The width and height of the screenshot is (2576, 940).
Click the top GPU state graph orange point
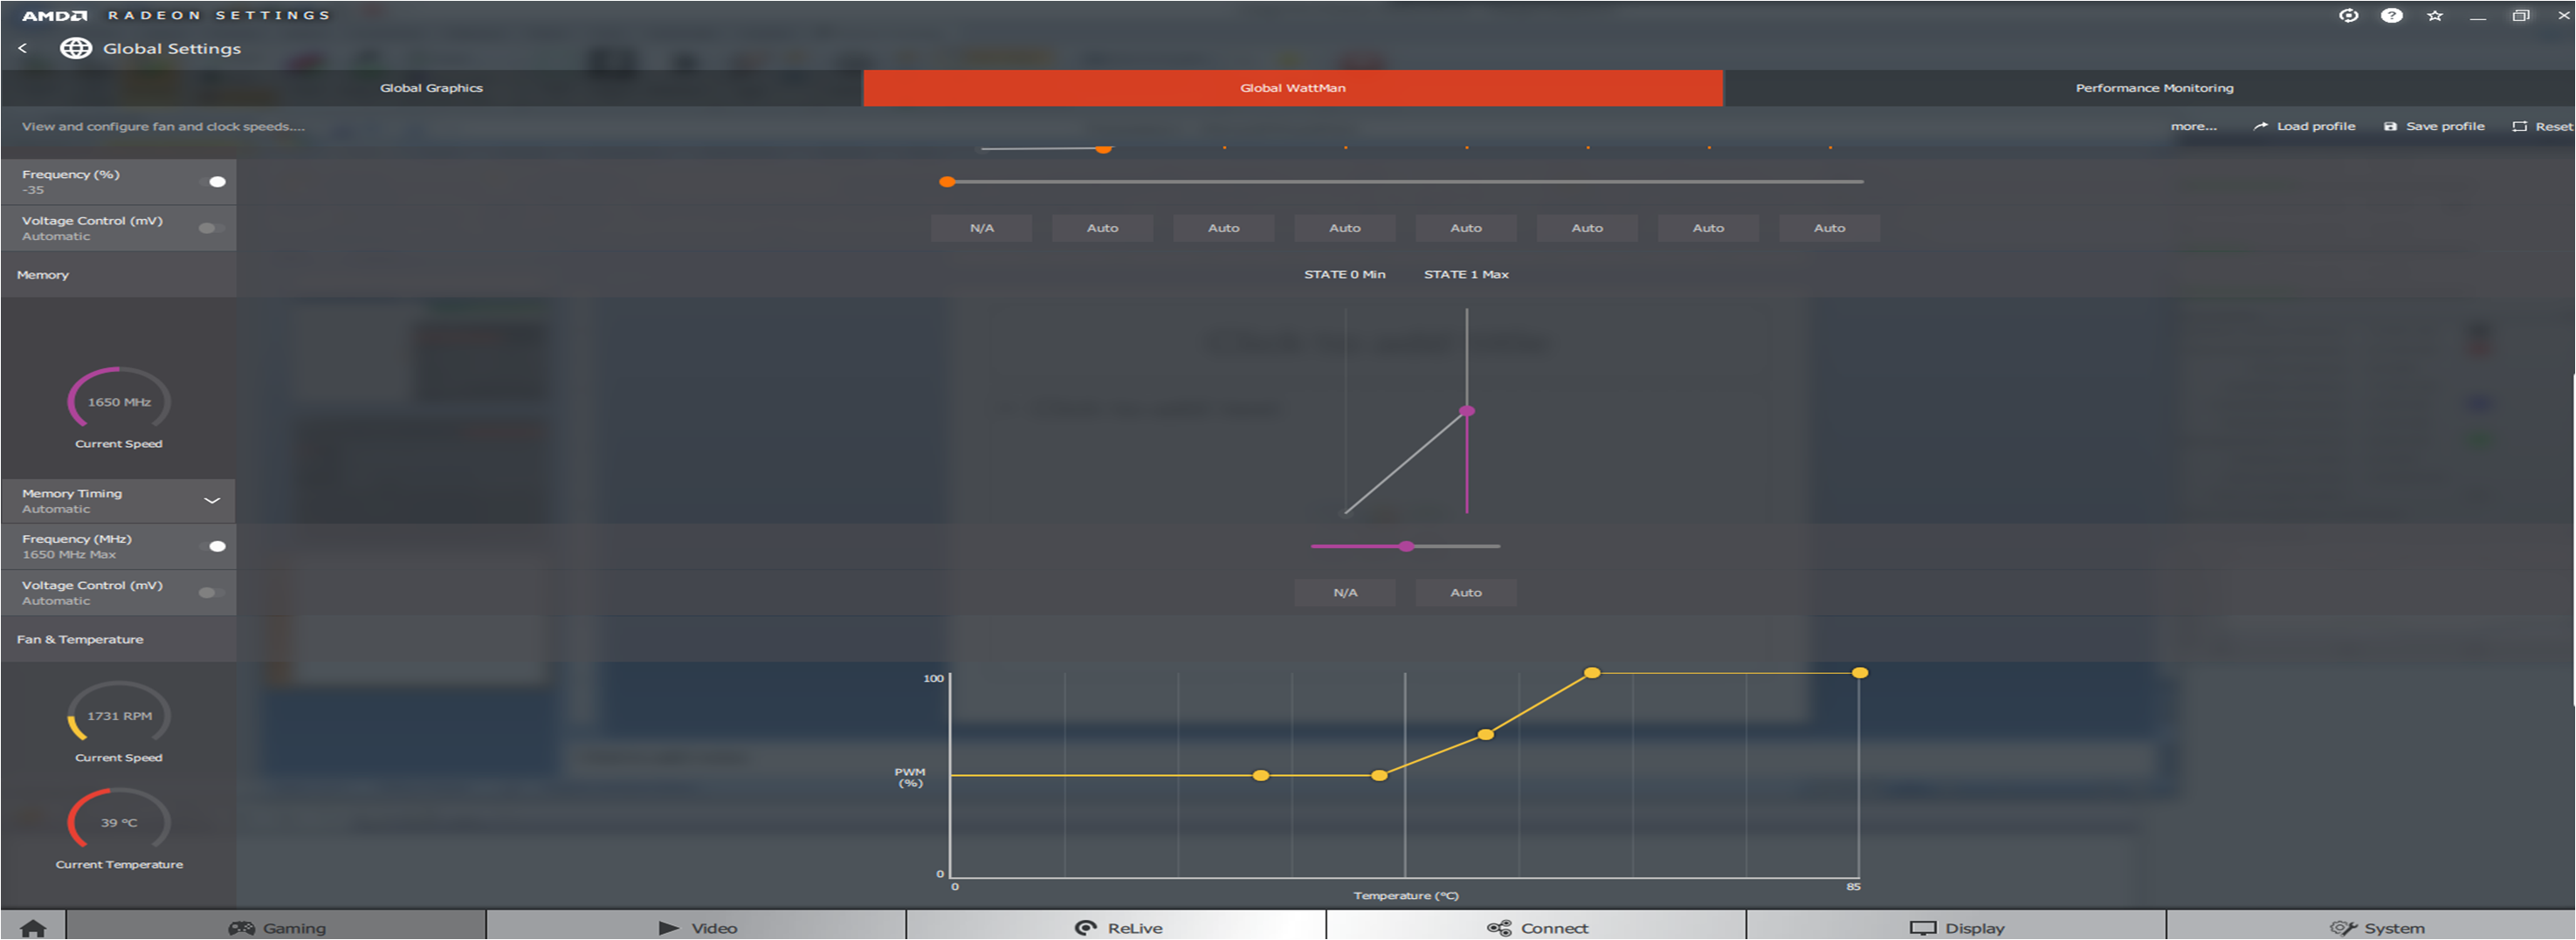1103,148
